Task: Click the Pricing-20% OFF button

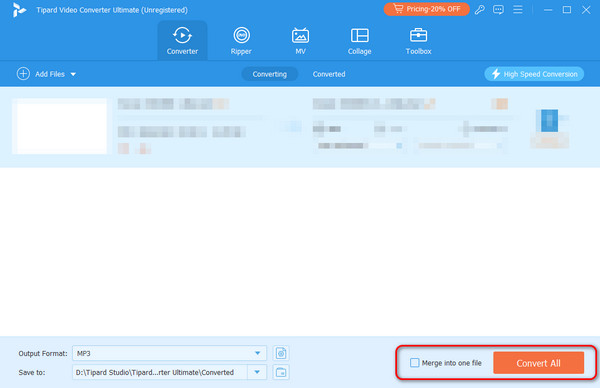Action: click(x=426, y=9)
